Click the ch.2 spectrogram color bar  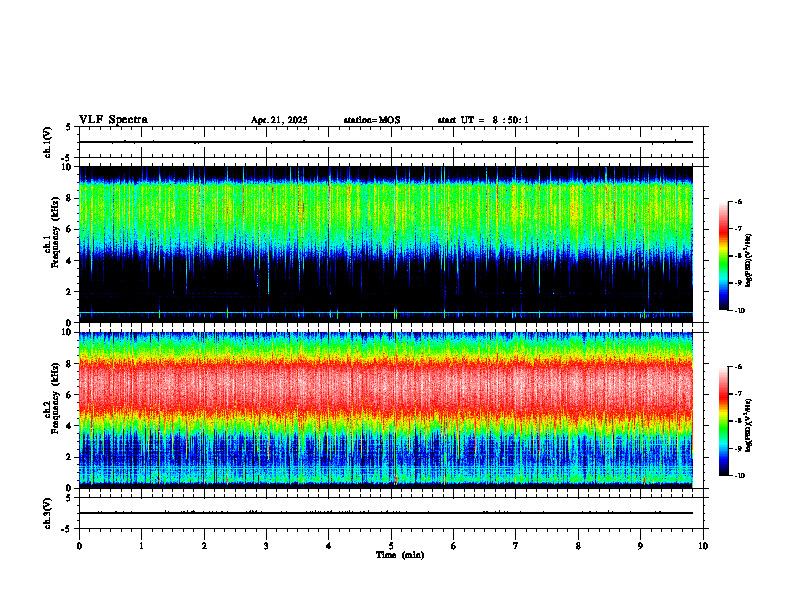tap(723, 421)
